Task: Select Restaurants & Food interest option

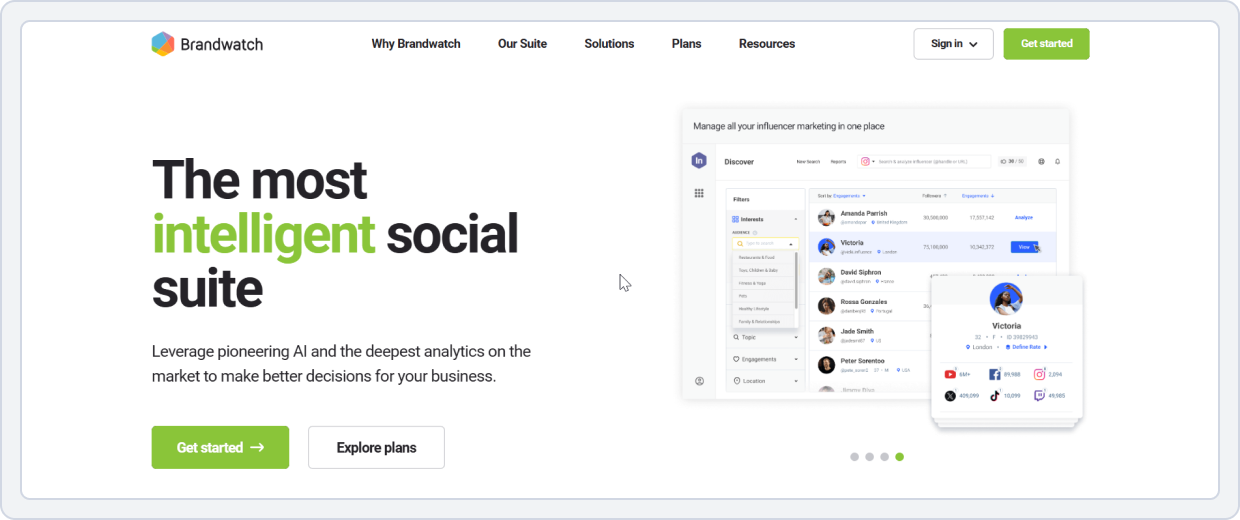Action: [x=764, y=257]
